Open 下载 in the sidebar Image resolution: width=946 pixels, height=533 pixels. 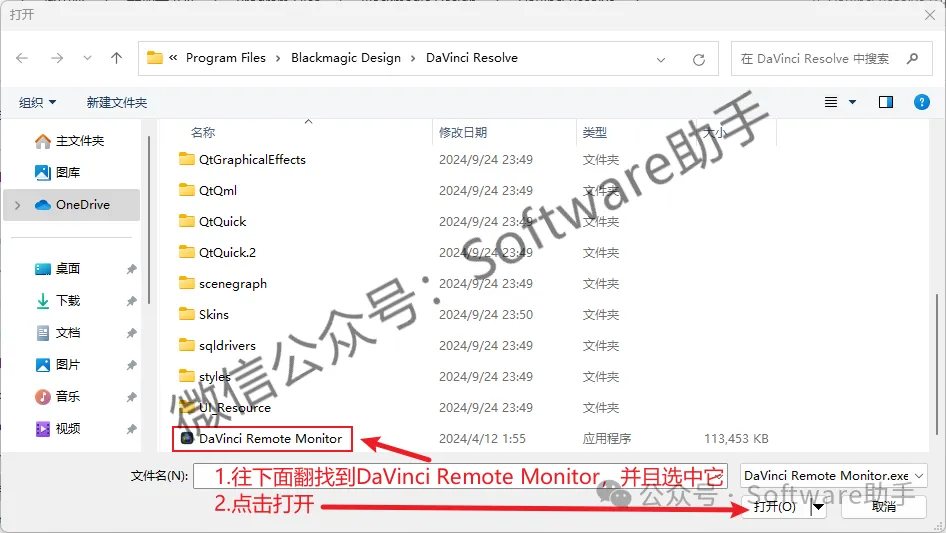pyautogui.click(x=58, y=301)
